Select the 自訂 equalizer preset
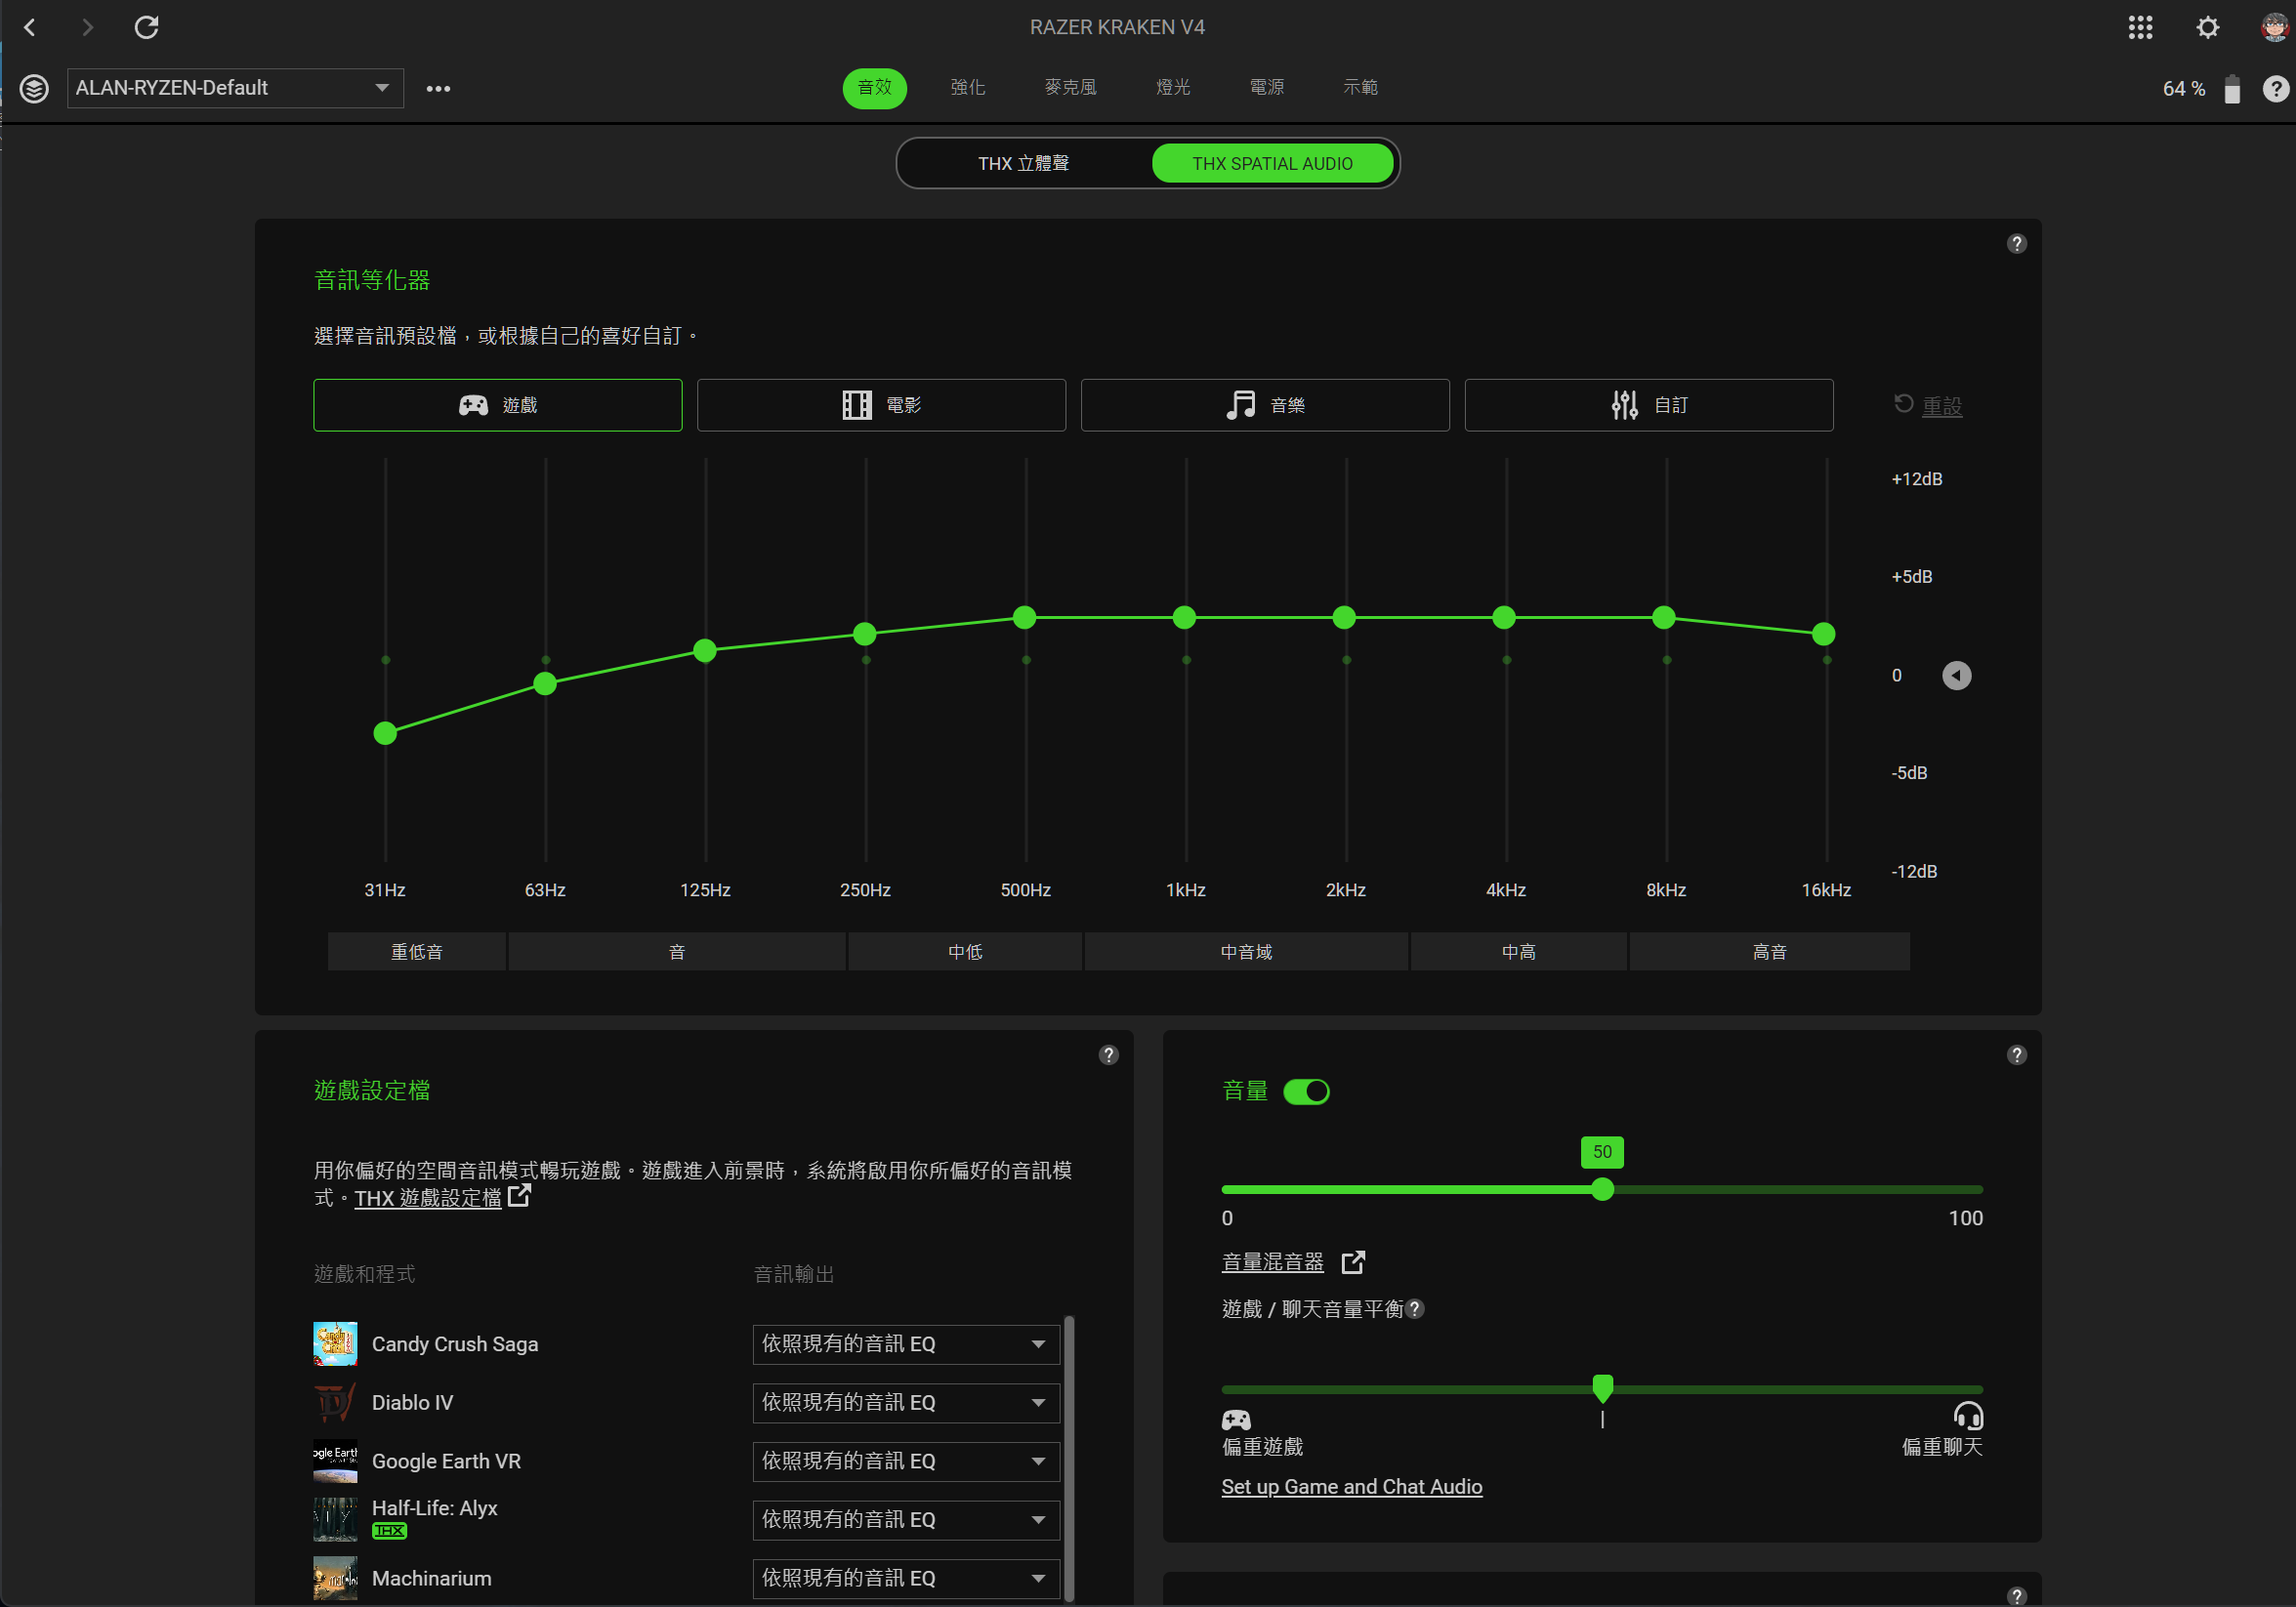 1649,405
